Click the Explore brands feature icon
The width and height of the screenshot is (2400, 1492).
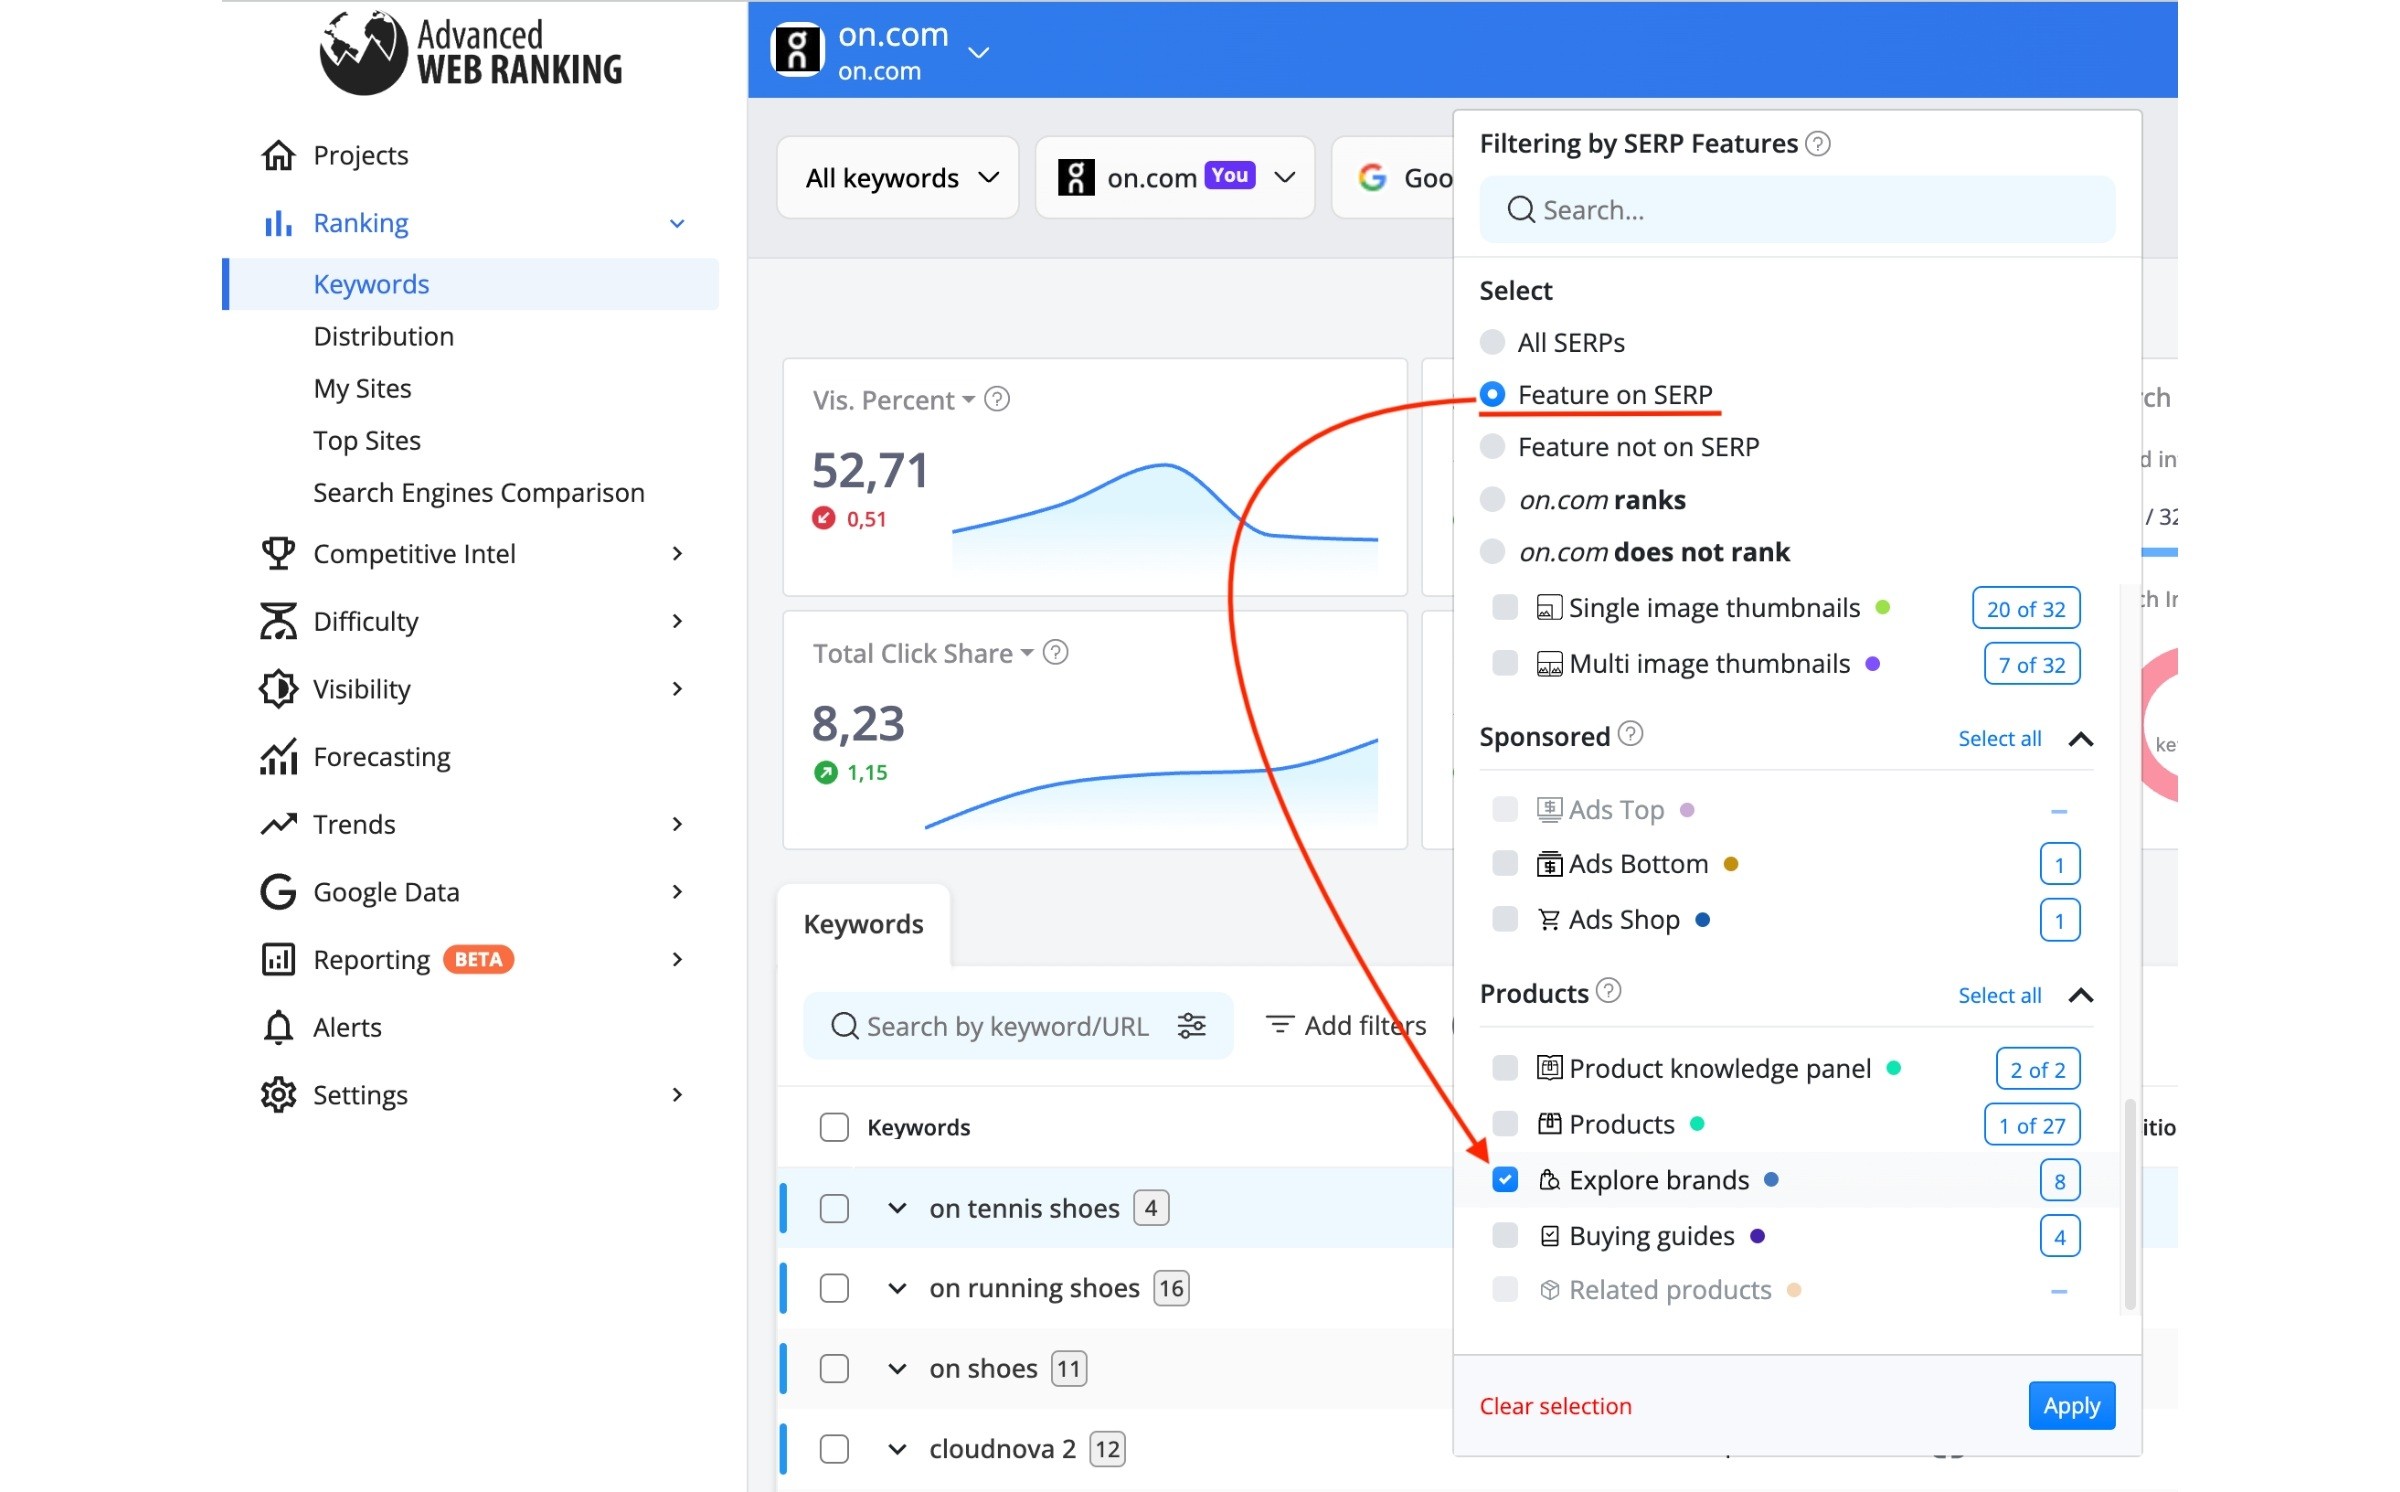1549,1180
